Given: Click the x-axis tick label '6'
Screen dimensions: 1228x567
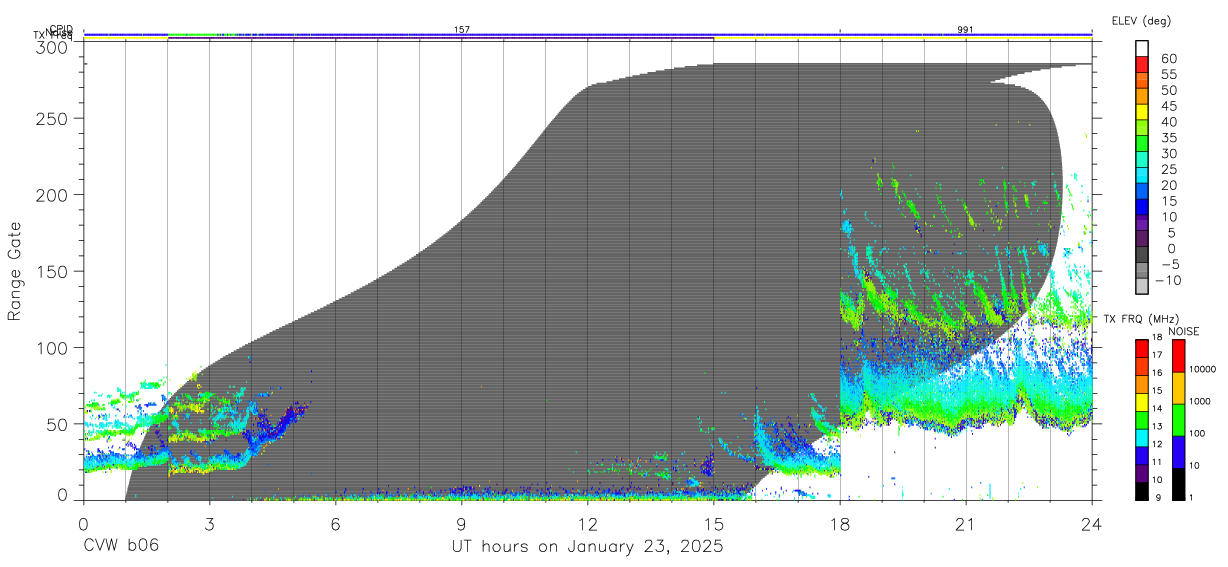Looking at the screenshot, I should (x=335, y=523).
